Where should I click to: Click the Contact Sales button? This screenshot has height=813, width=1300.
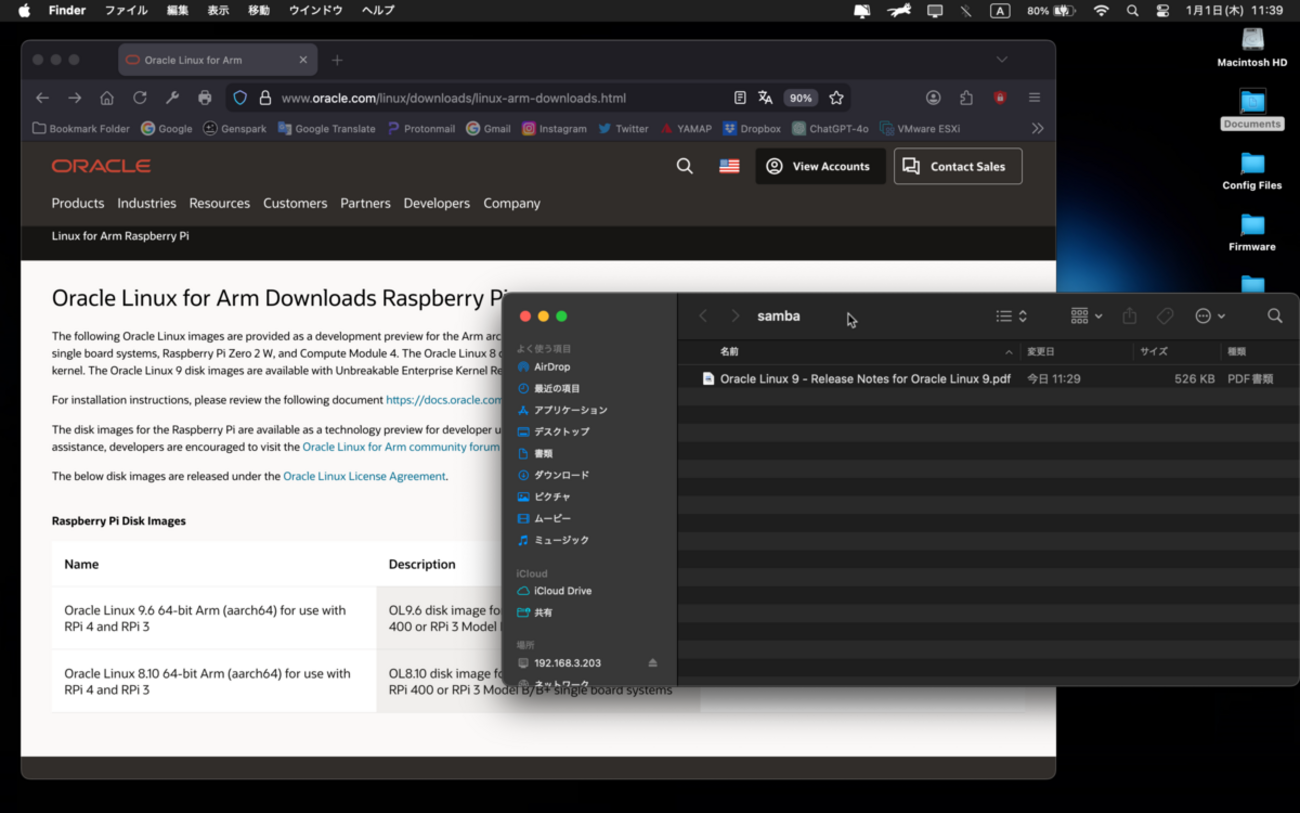[x=958, y=166]
